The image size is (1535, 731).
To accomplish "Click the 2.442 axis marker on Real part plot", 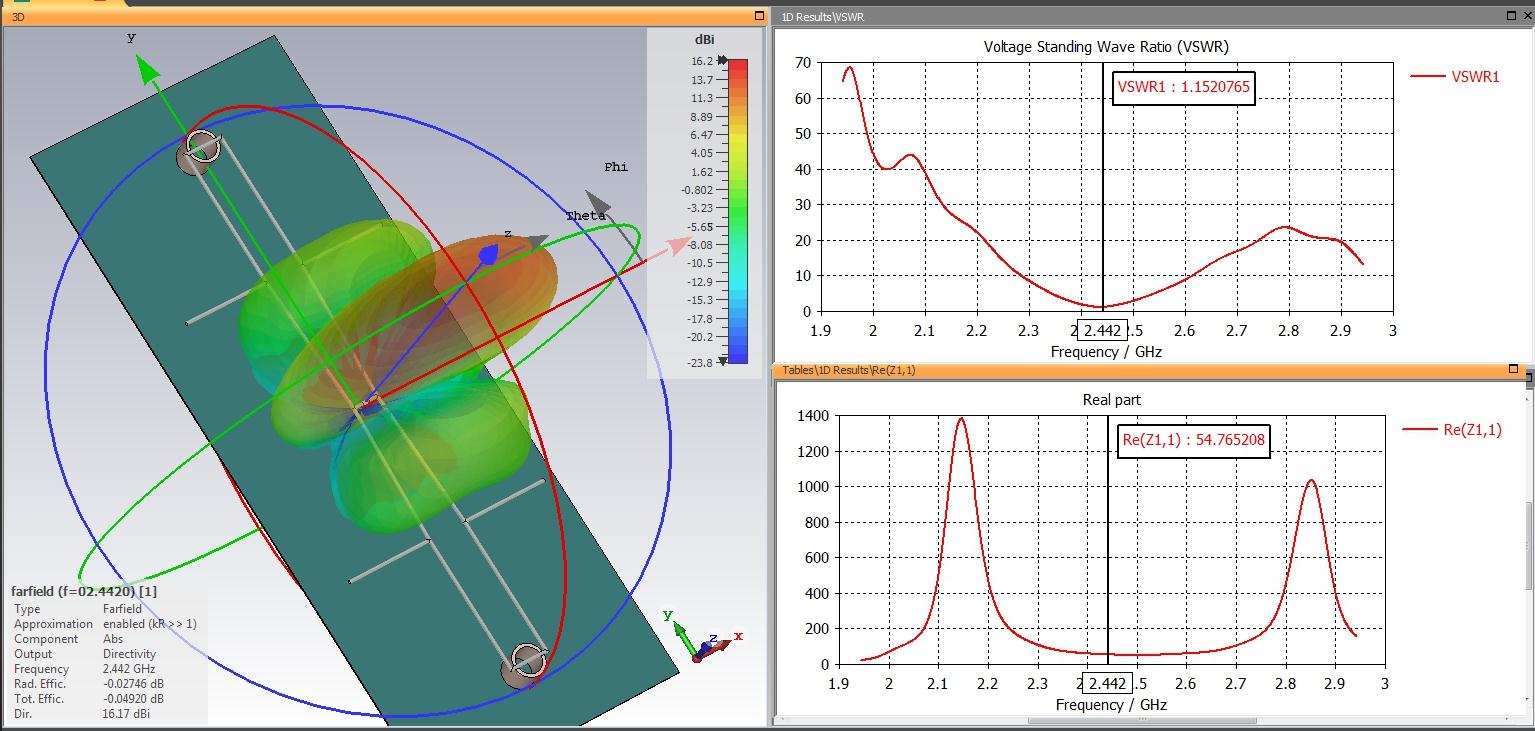I will pyautogui.click(x=1106, y=684).
